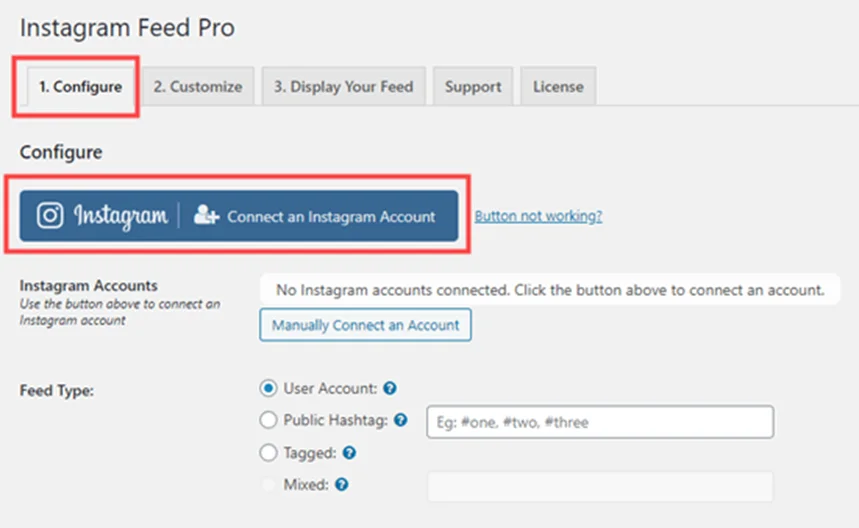Viewport: 859px width, 528px height.
Task: Select the User Account feed type
Action: [x=268, y=388]
